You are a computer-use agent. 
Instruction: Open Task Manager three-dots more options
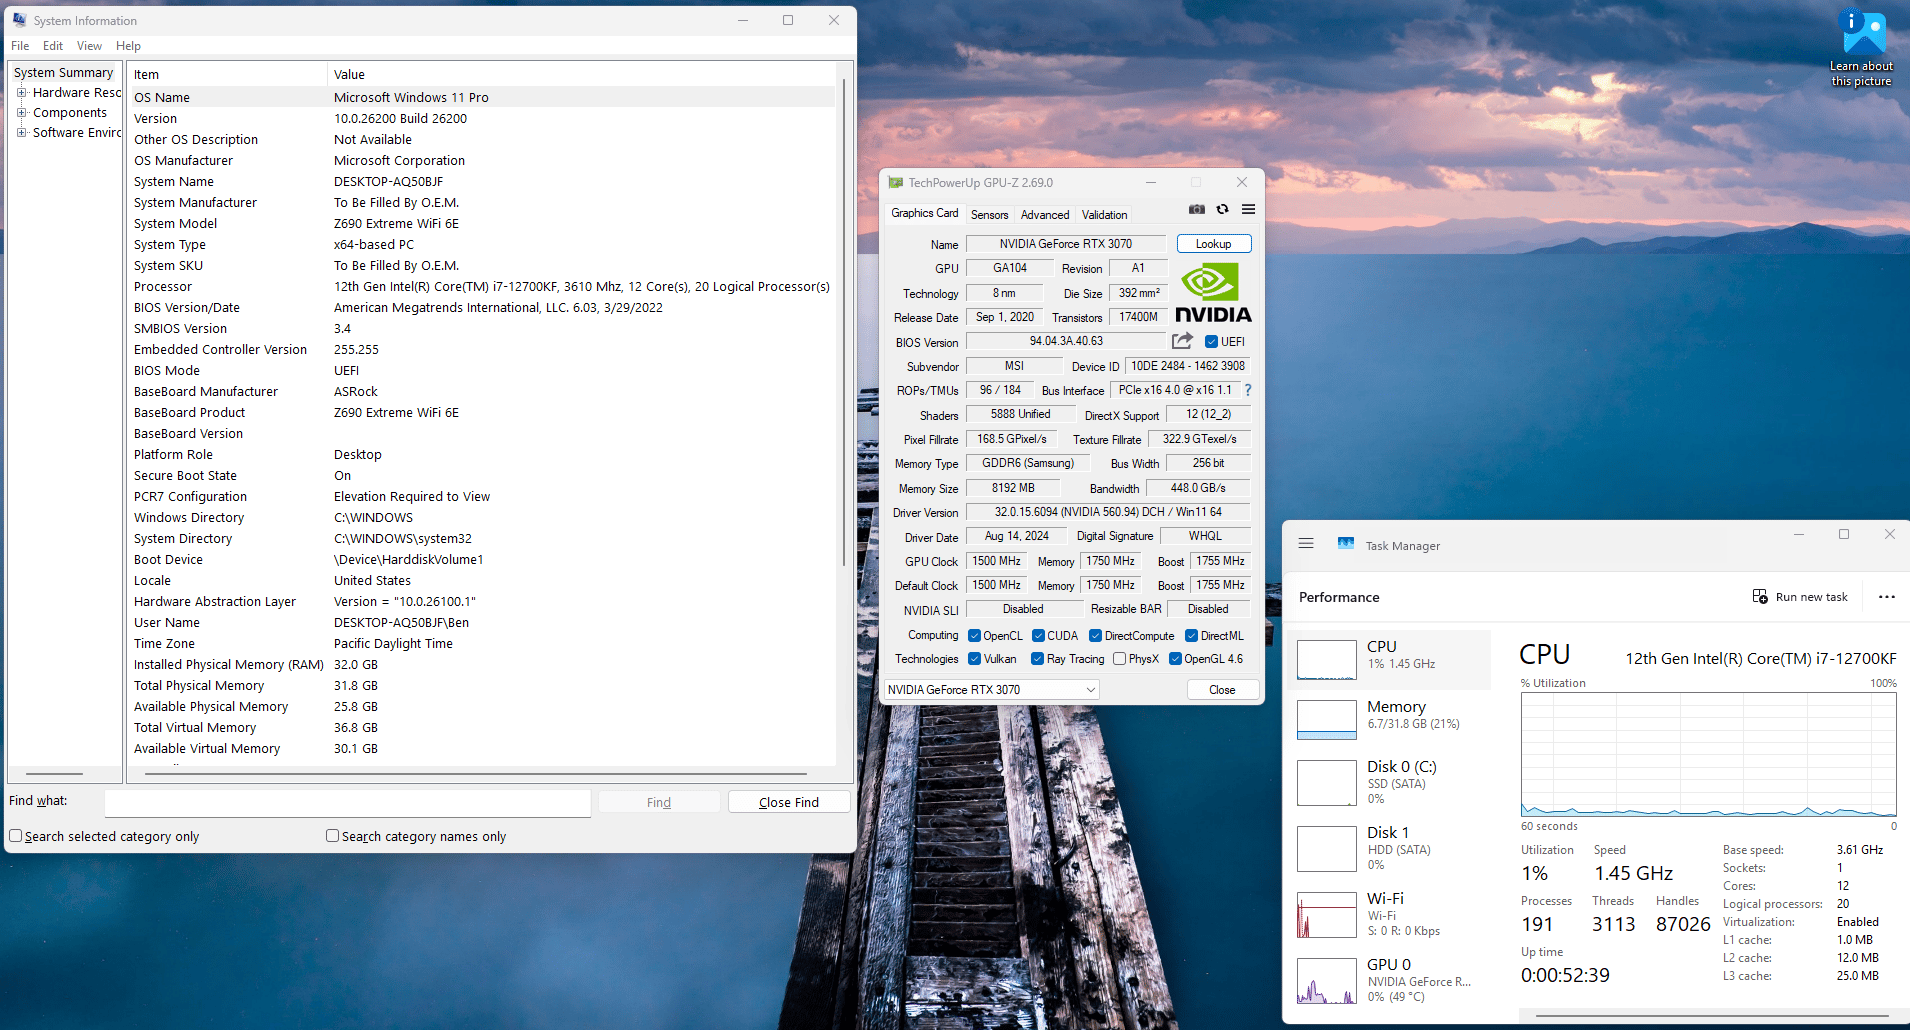[x=1886, y=597]
